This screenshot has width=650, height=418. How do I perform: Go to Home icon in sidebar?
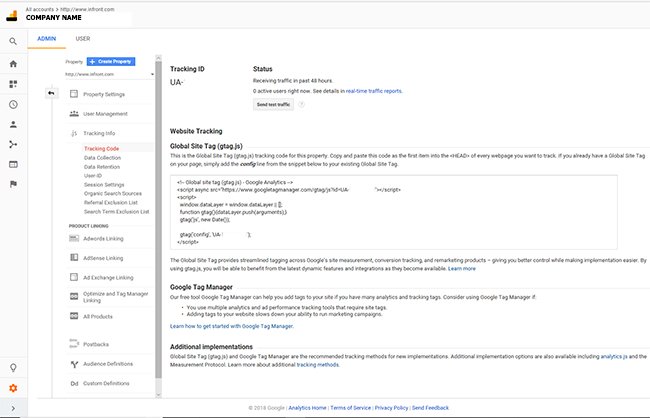click(x=13, y=64)
